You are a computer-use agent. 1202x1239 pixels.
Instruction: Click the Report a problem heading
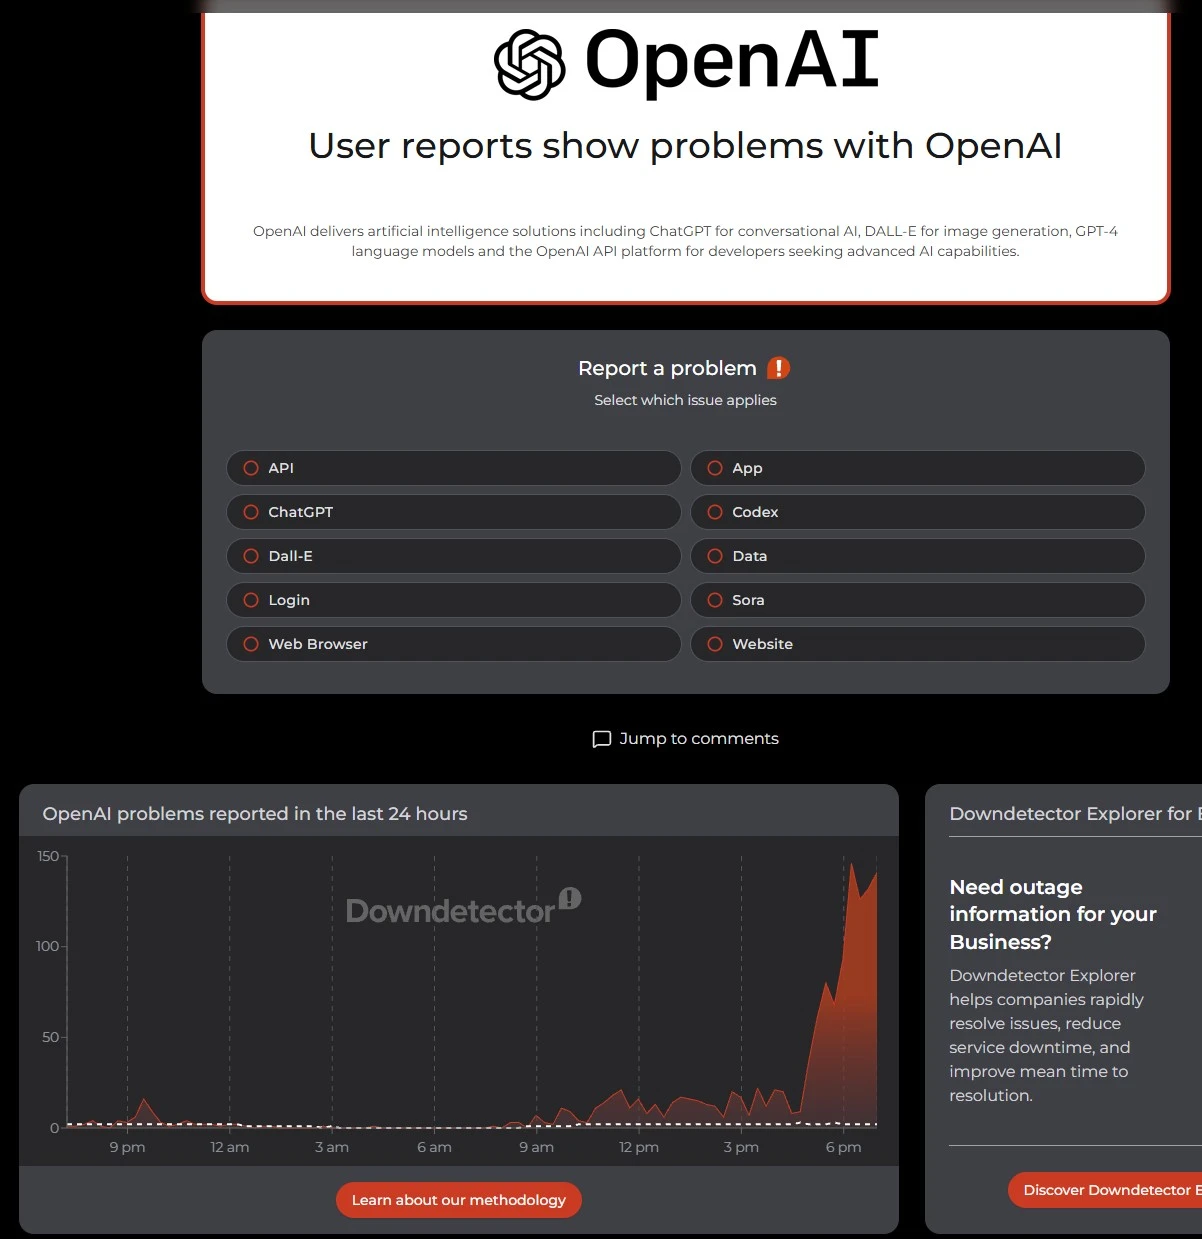click(x=667, y=368)
